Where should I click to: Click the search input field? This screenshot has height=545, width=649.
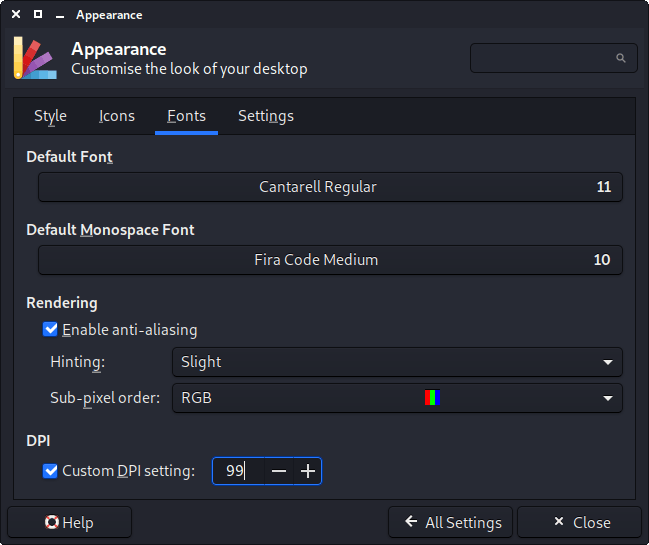[545, 58]
